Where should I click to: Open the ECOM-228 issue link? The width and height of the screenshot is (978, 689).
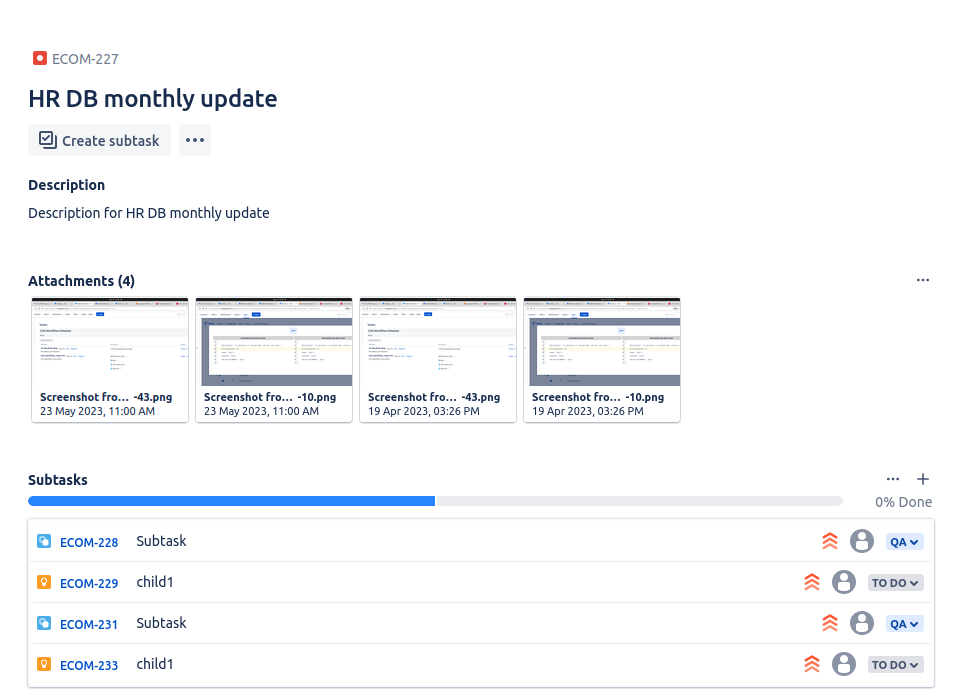pos(89,542)
